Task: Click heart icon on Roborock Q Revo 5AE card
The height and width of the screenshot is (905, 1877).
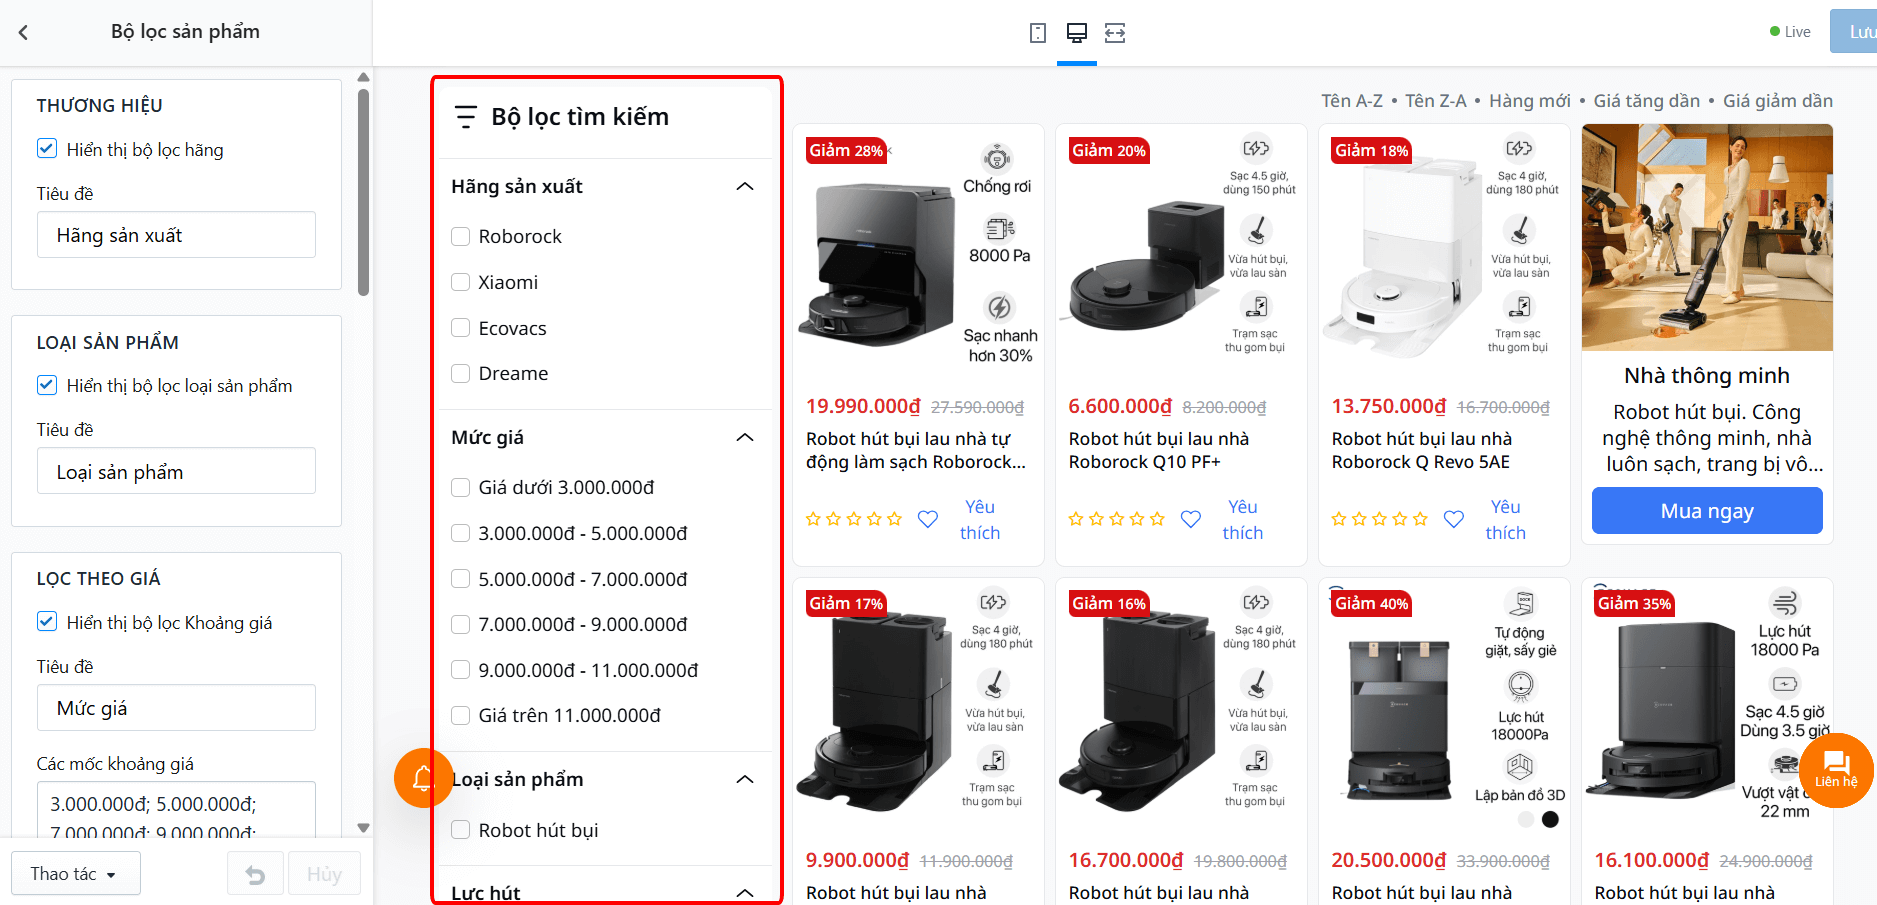Action: click(x=1454, y=519)
